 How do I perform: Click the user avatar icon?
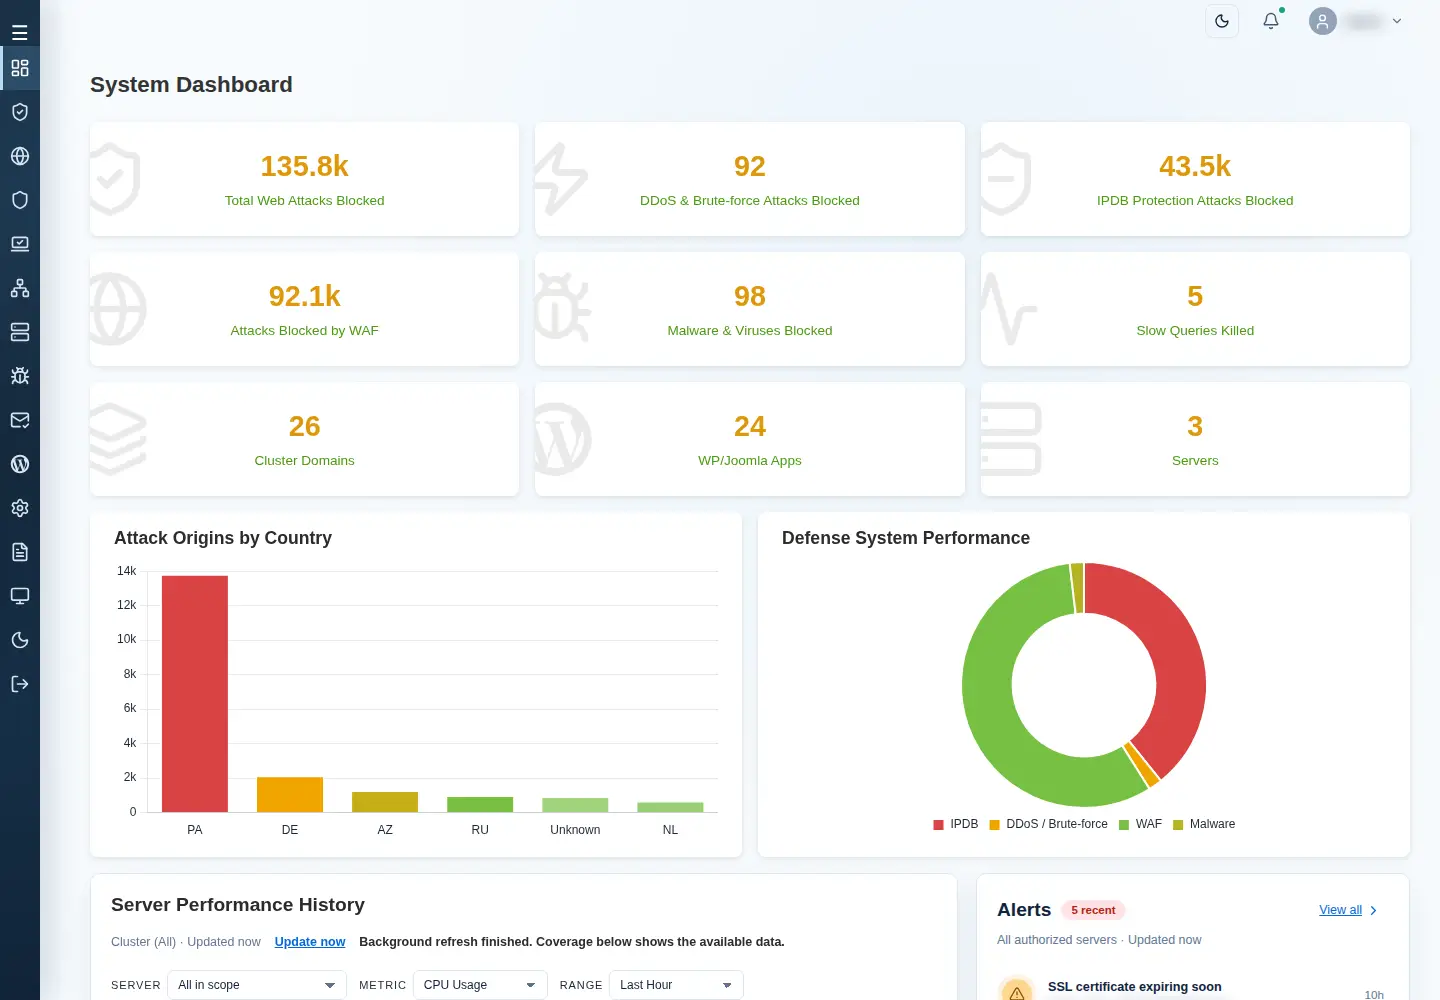(x=1323, y=21)
